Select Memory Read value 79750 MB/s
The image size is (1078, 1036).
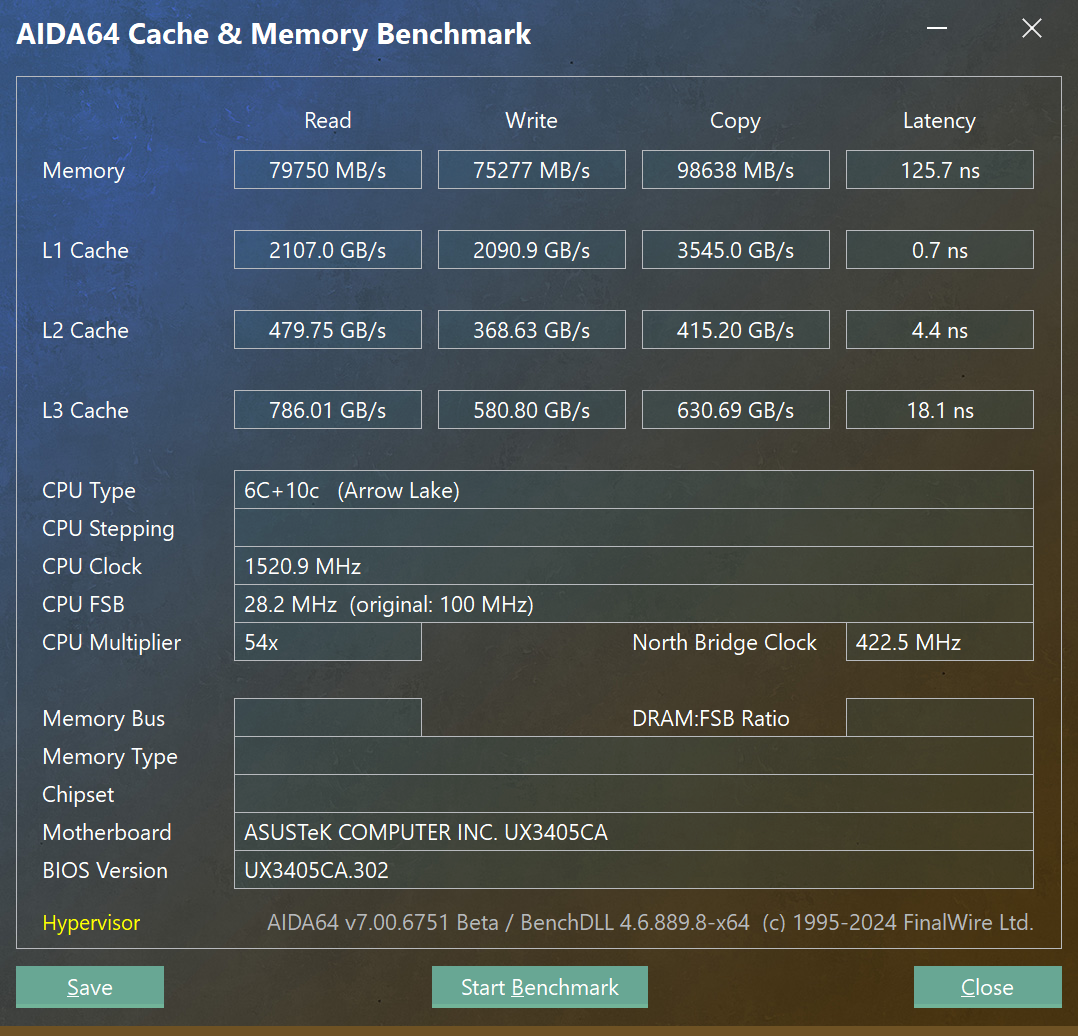pos(328,170)
